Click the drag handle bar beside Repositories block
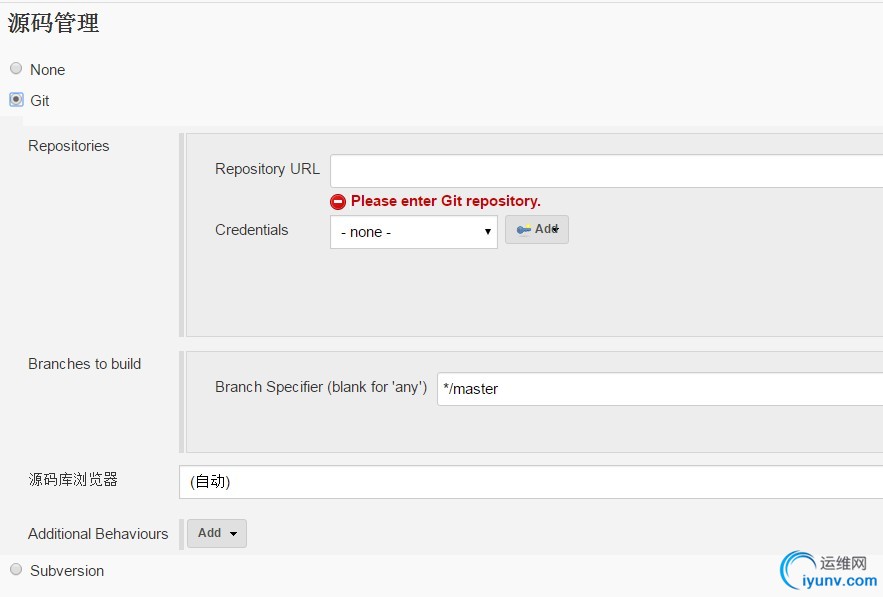This screenshot has height=597, width=883. [x=181, y=235]
